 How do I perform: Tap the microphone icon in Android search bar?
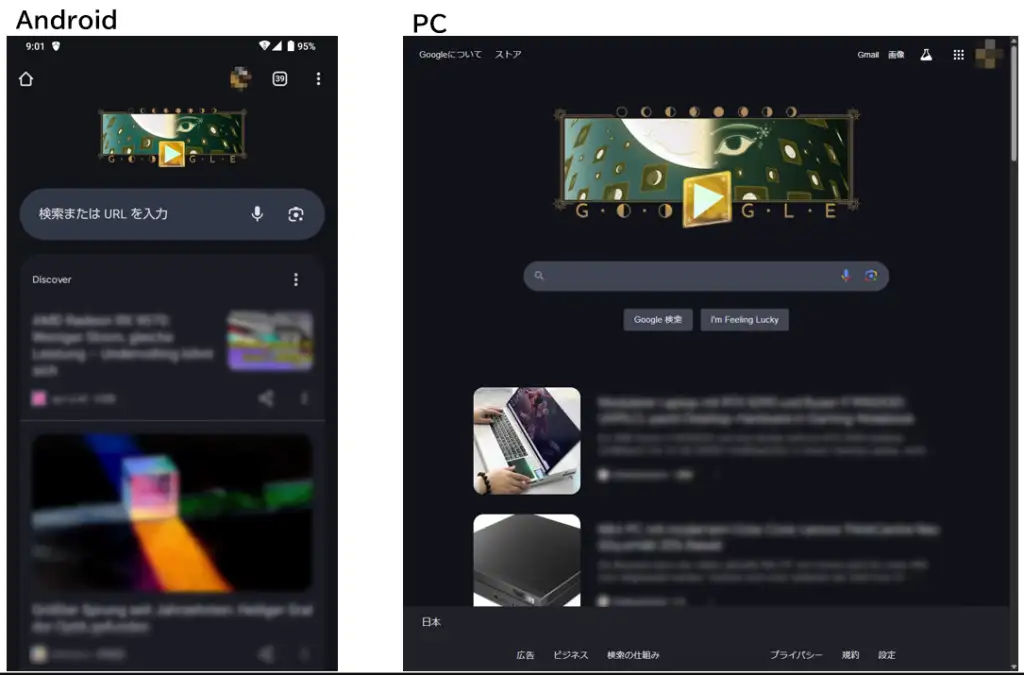(x=257, y=214)
